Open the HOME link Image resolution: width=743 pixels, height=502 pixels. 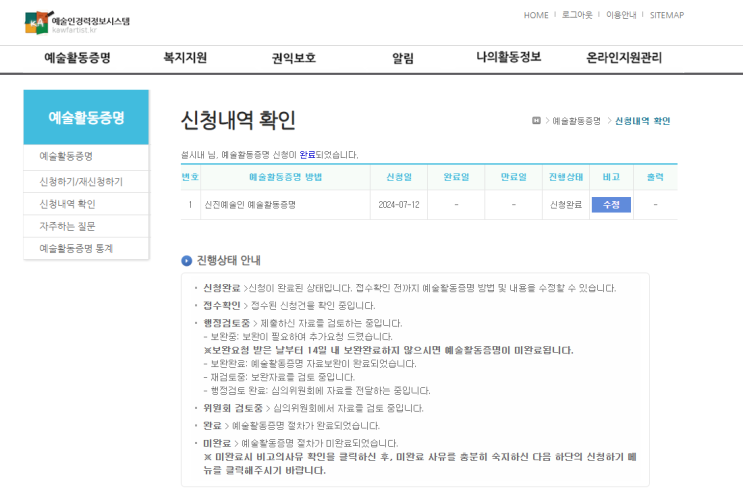point(536,15)
